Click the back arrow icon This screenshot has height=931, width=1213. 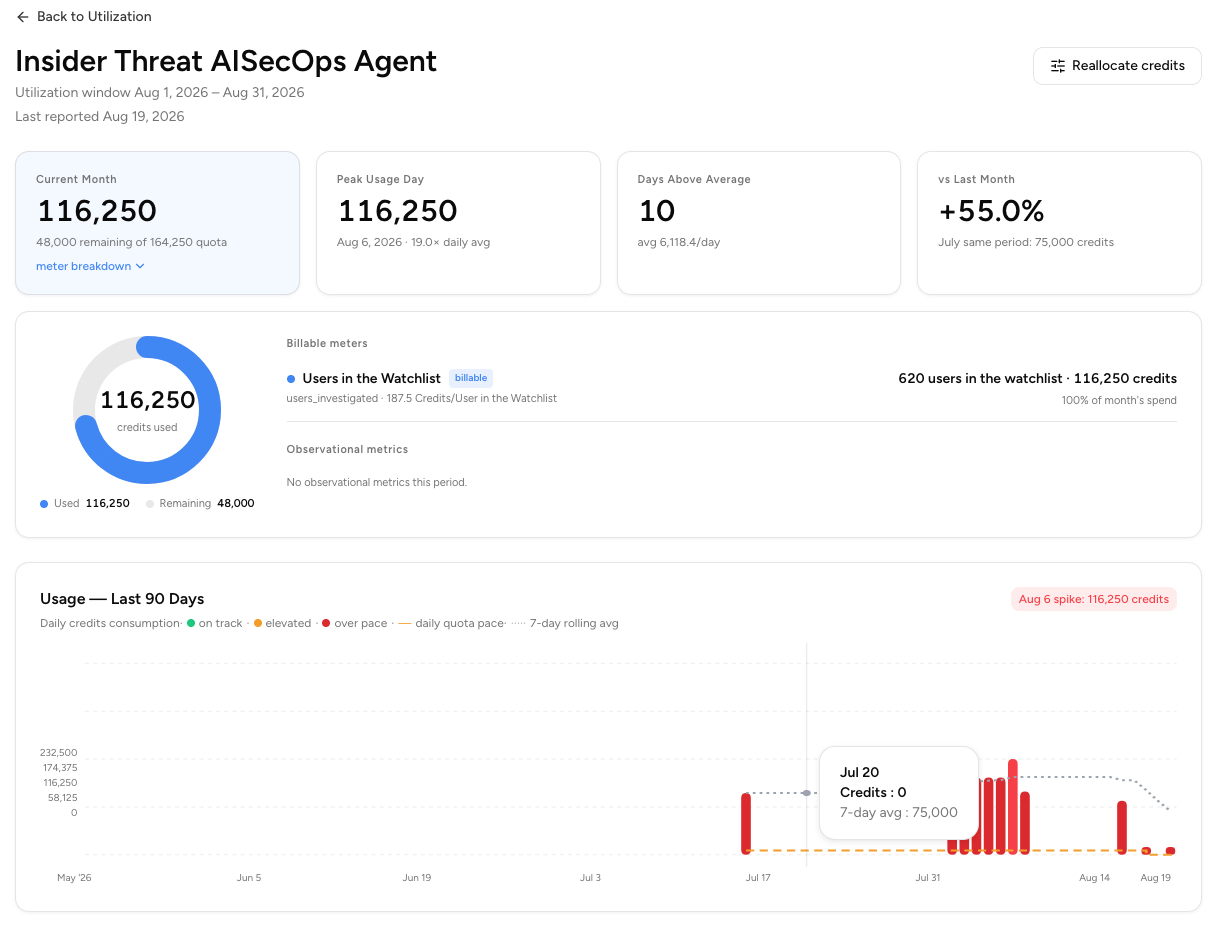(23, 17)
